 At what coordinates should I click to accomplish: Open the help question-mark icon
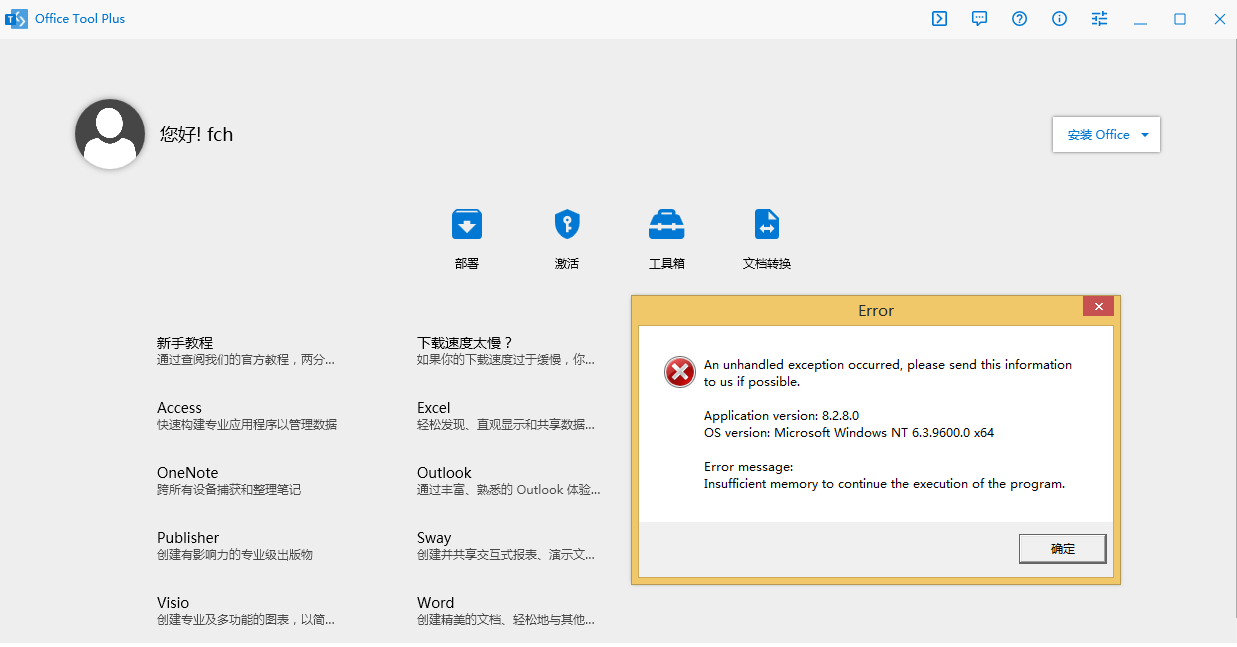(x=1019, y=18)
